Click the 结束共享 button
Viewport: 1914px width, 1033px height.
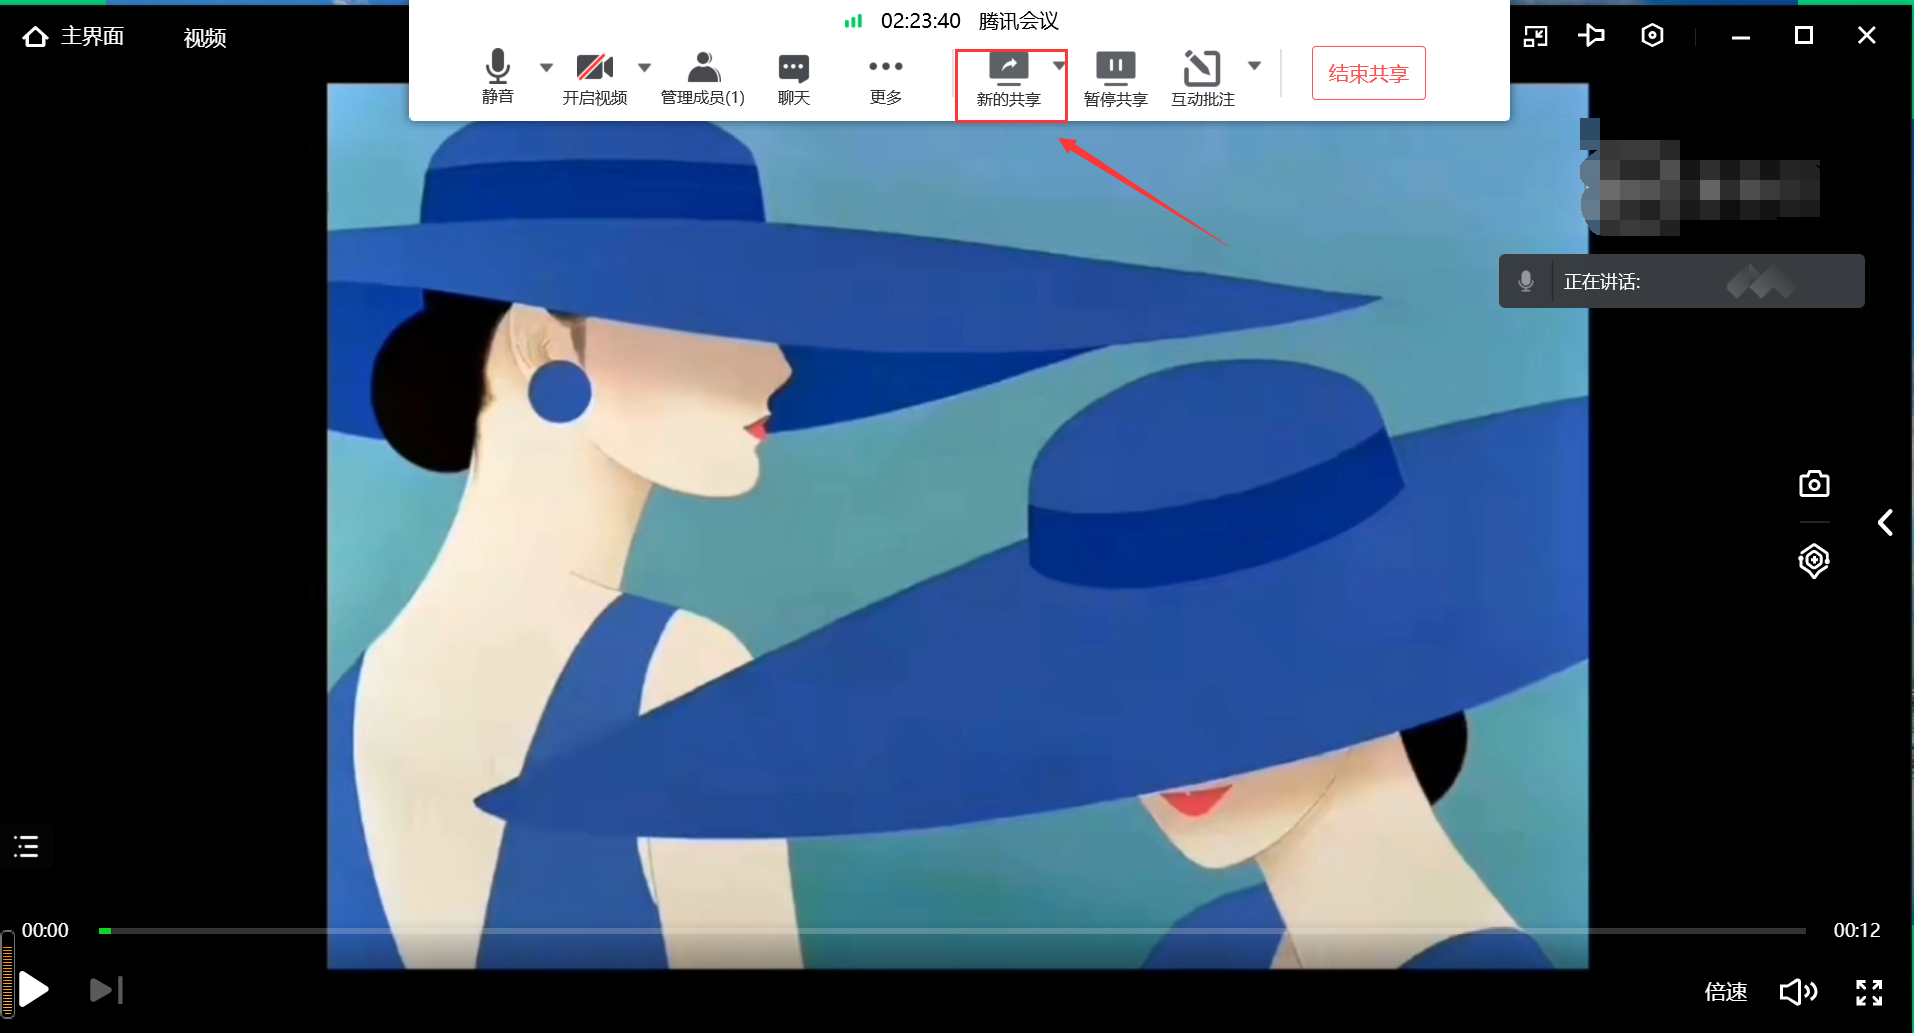(1368, 73)
